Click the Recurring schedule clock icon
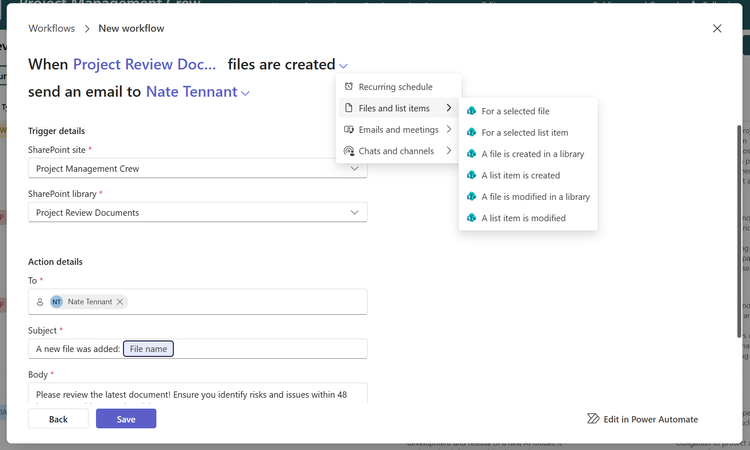 pos(348,87)
